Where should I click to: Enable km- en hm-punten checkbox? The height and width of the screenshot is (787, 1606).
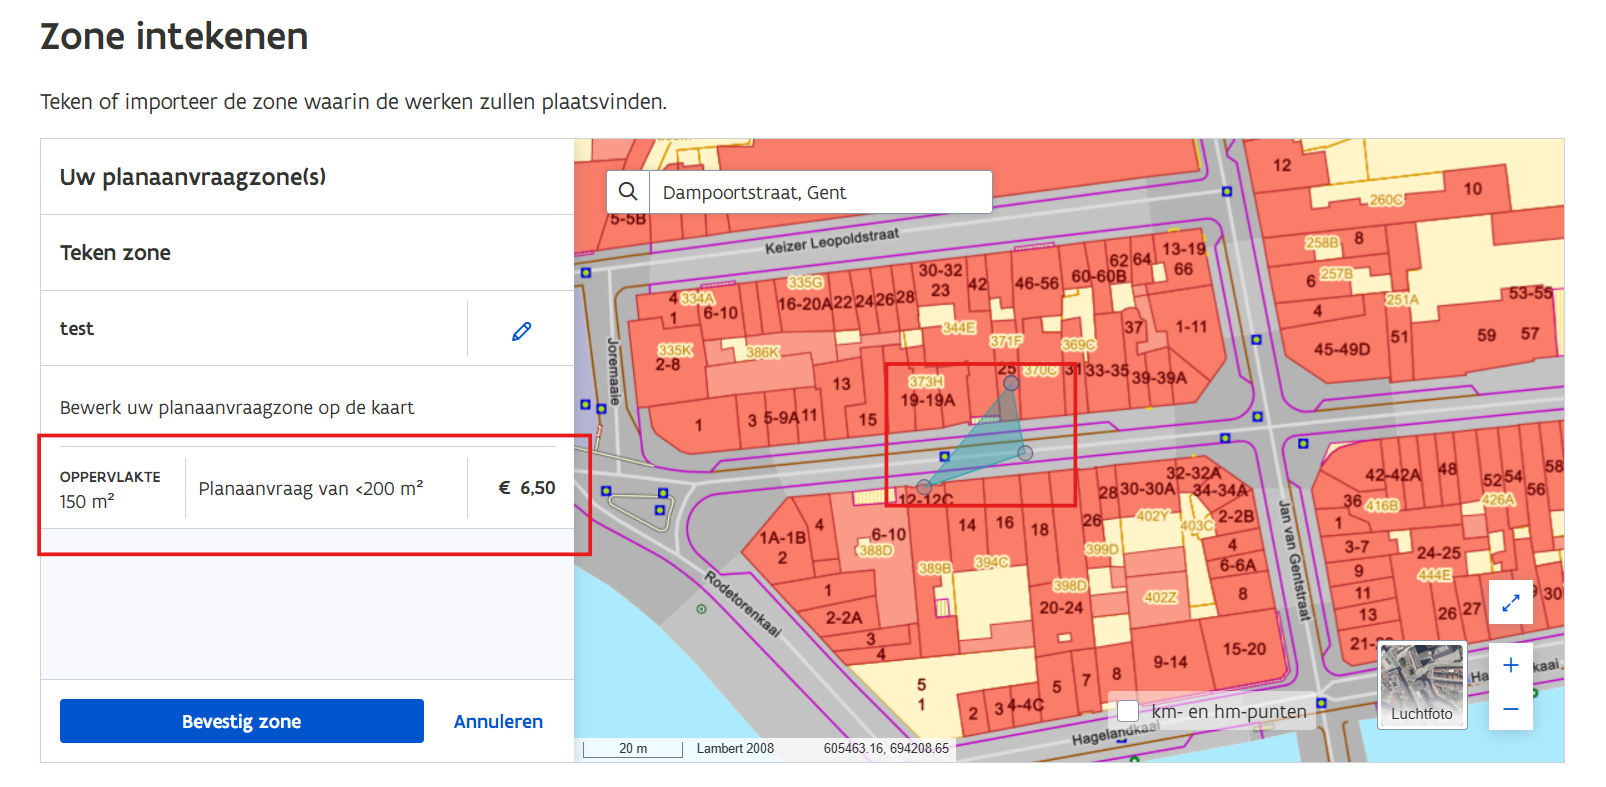1128,711
